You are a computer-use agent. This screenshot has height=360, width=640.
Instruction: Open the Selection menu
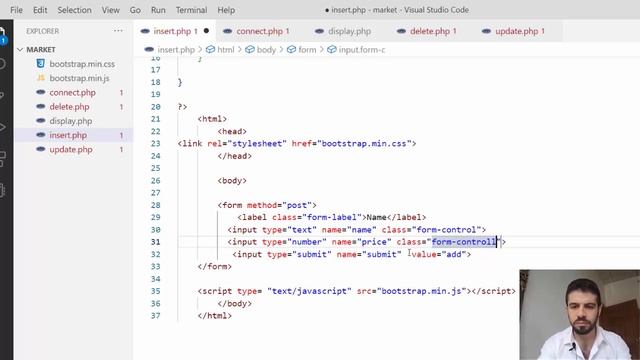coord(74,10)
